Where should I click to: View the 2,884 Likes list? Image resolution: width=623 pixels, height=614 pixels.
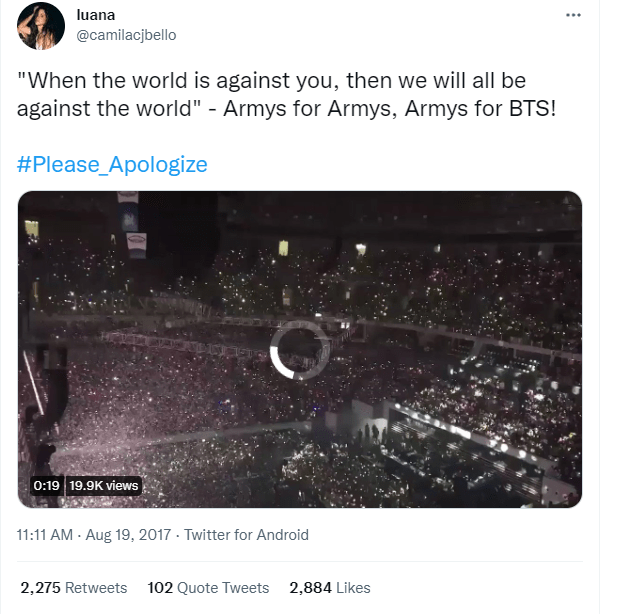(329, 588)
